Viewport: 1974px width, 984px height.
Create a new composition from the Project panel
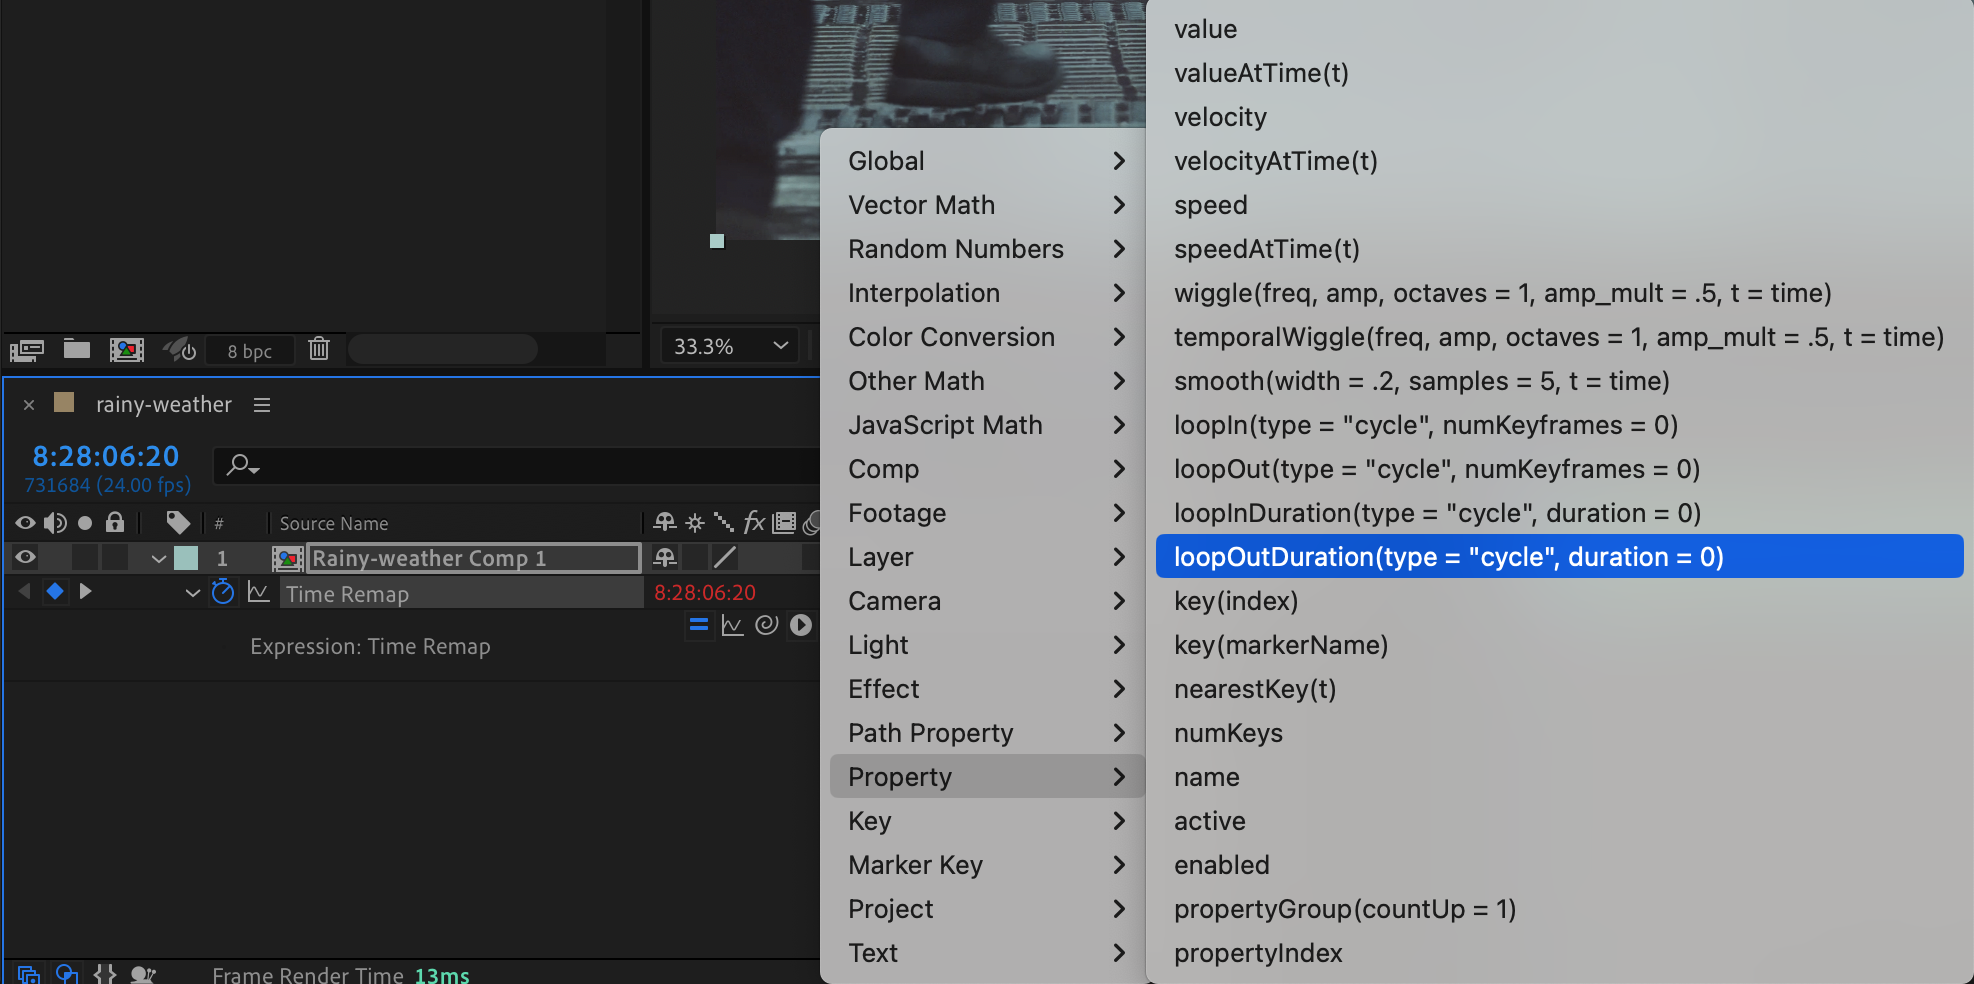126,349
